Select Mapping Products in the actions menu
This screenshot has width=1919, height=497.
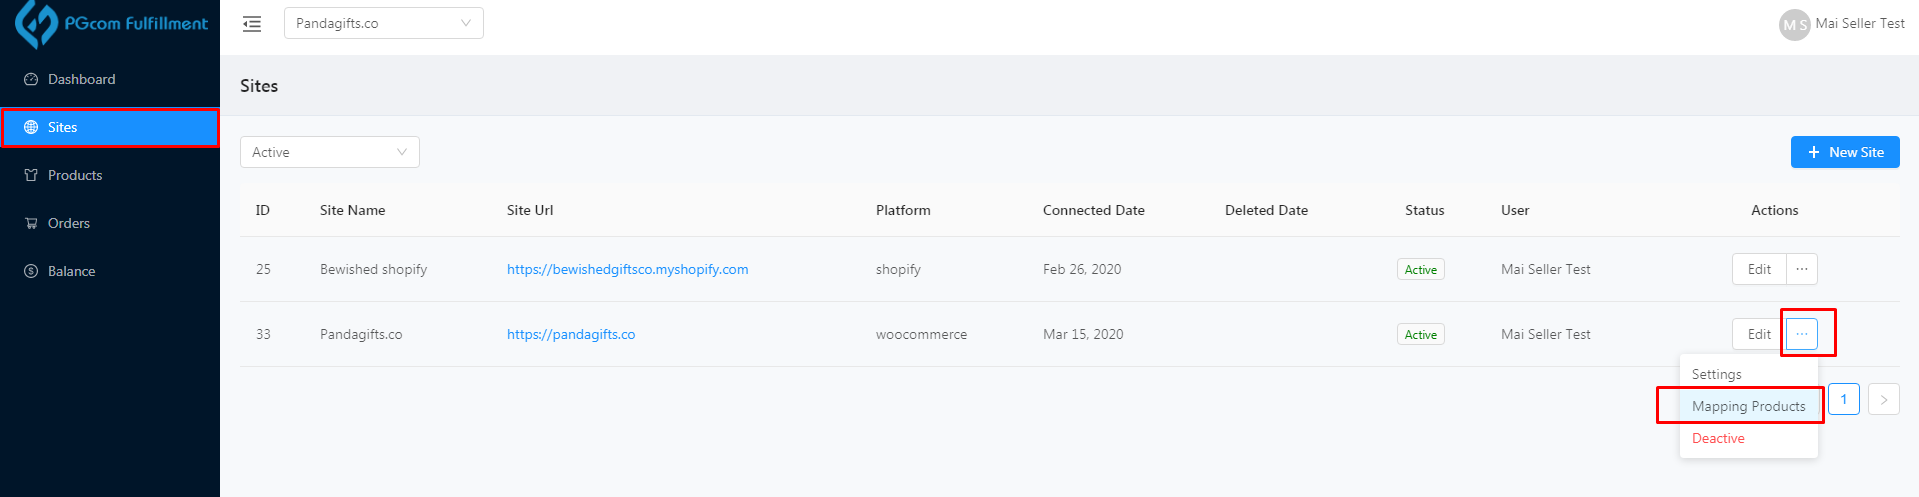(x=1748, y=406)
